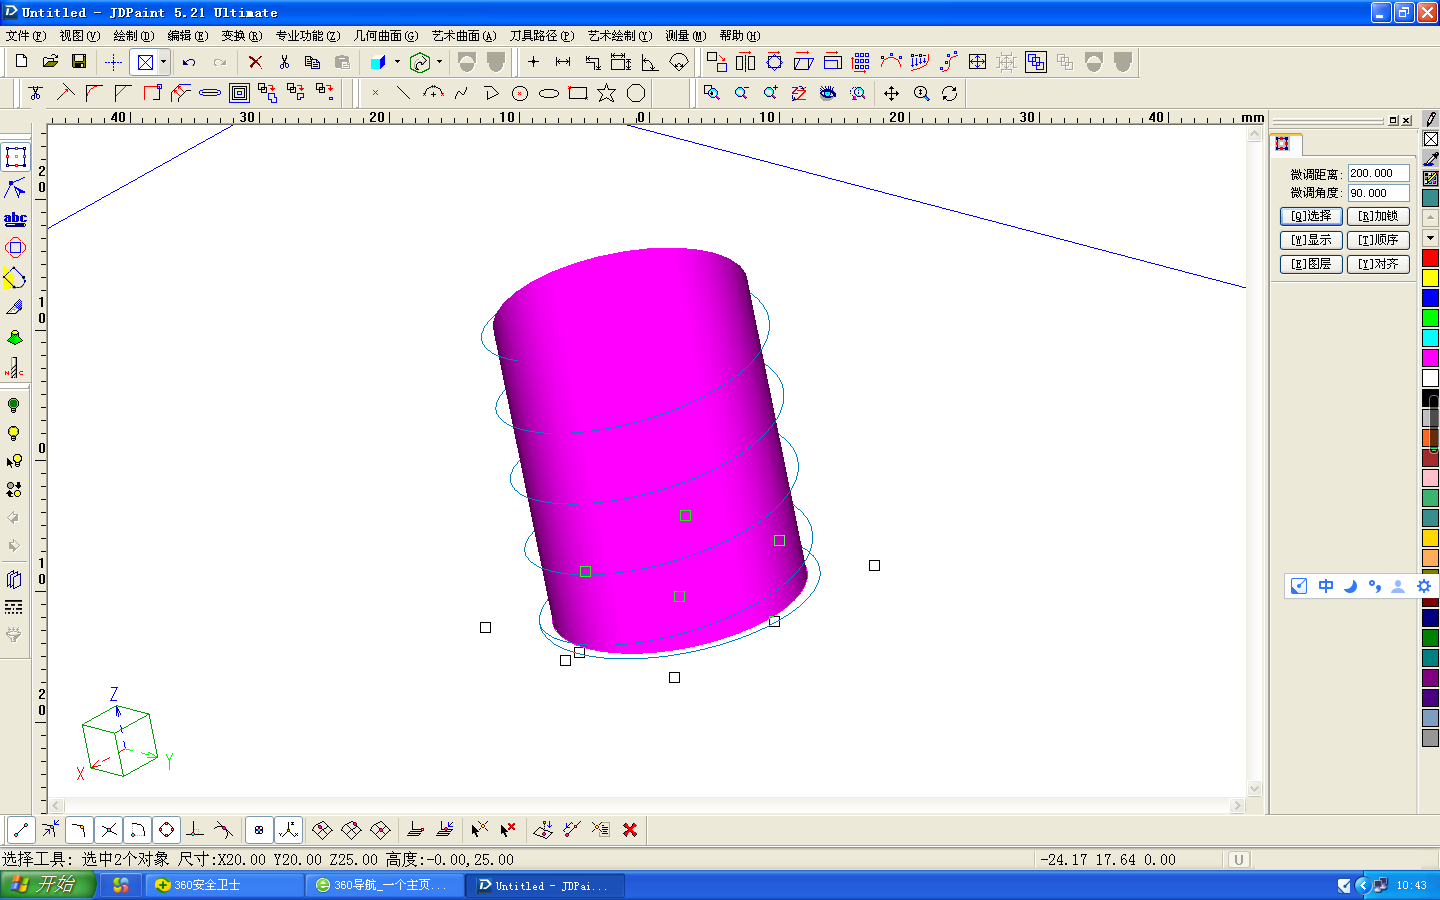
Task: Pick the magenta color swatch
Action: coord(1430,358)
